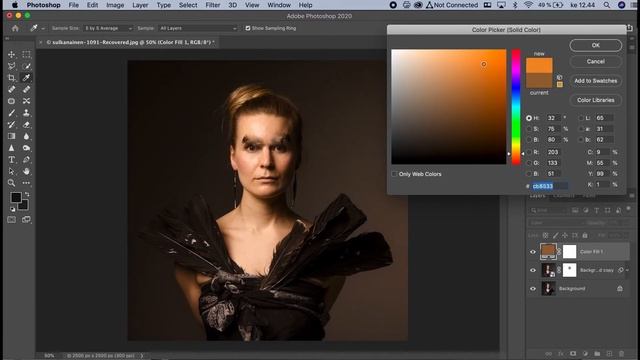
Task: Hide the Background layer eye icon
Action: coord(533,289)
